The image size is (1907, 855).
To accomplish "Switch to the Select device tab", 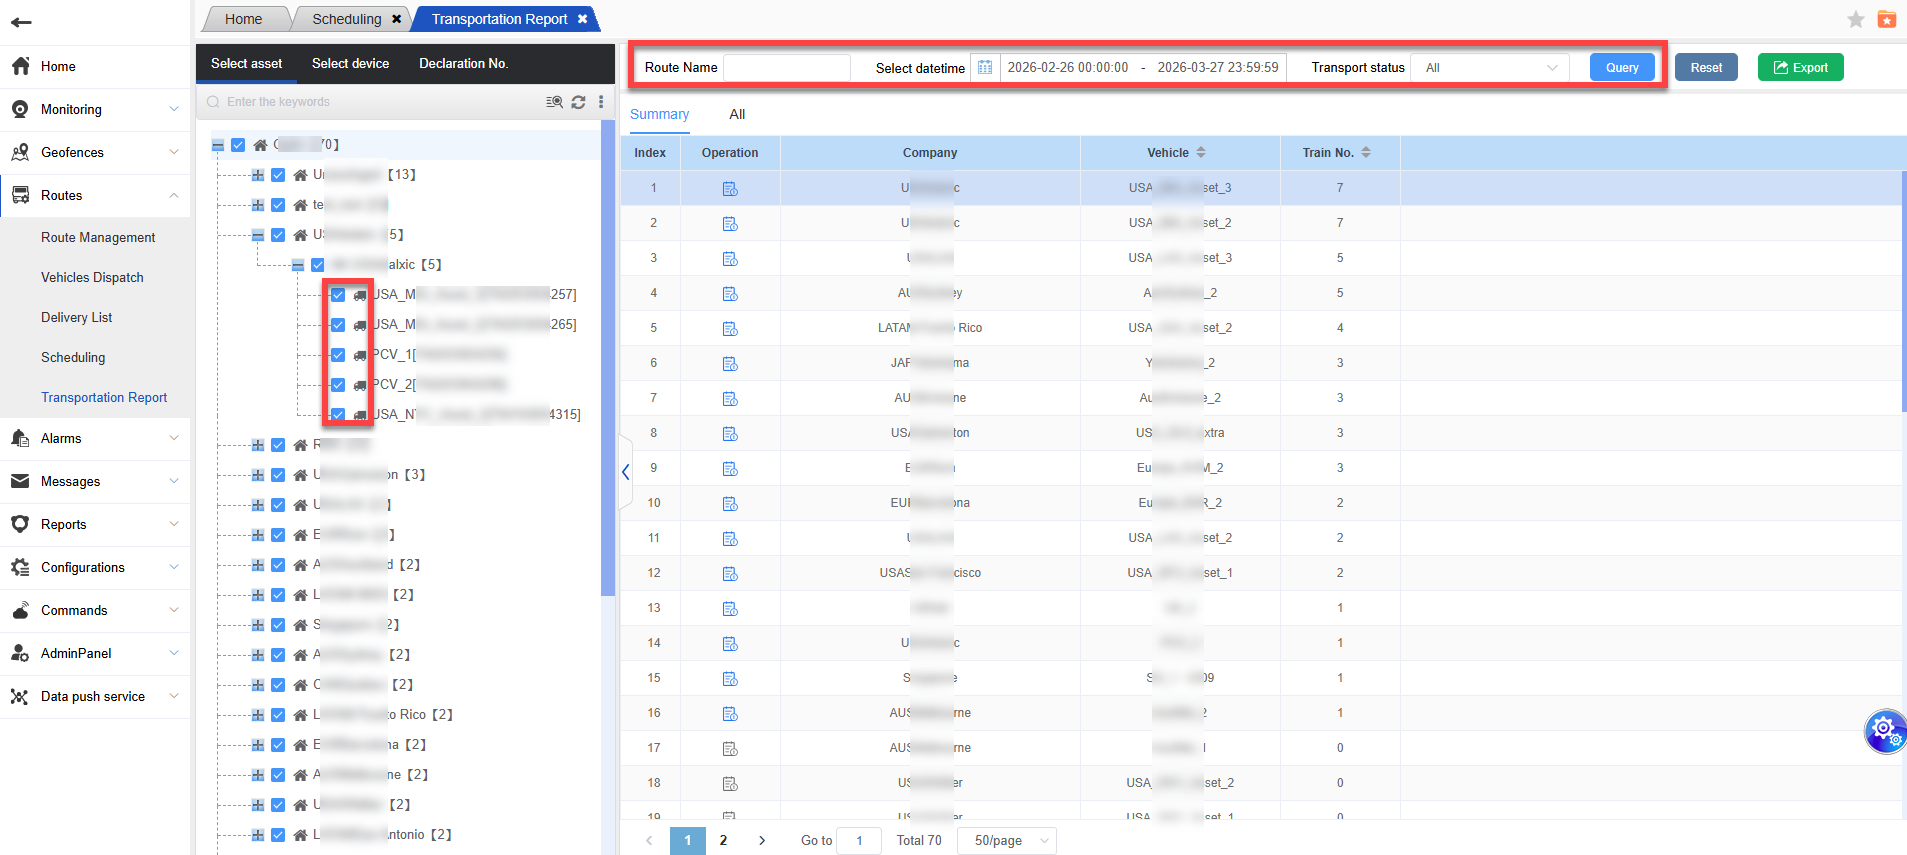I will [x=350, y=64].
